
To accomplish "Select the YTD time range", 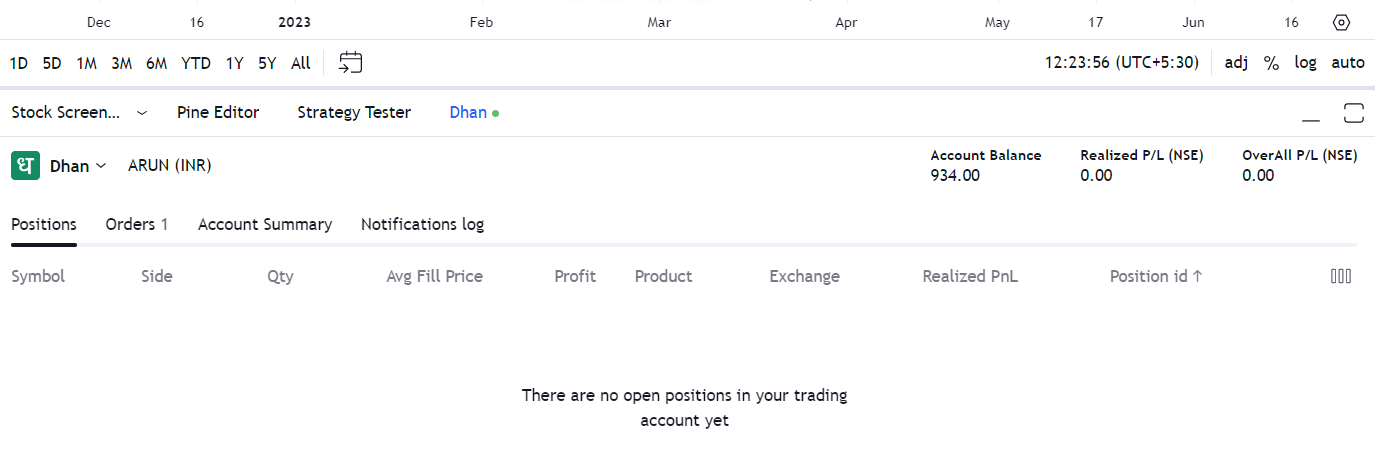I will (196, 63).
